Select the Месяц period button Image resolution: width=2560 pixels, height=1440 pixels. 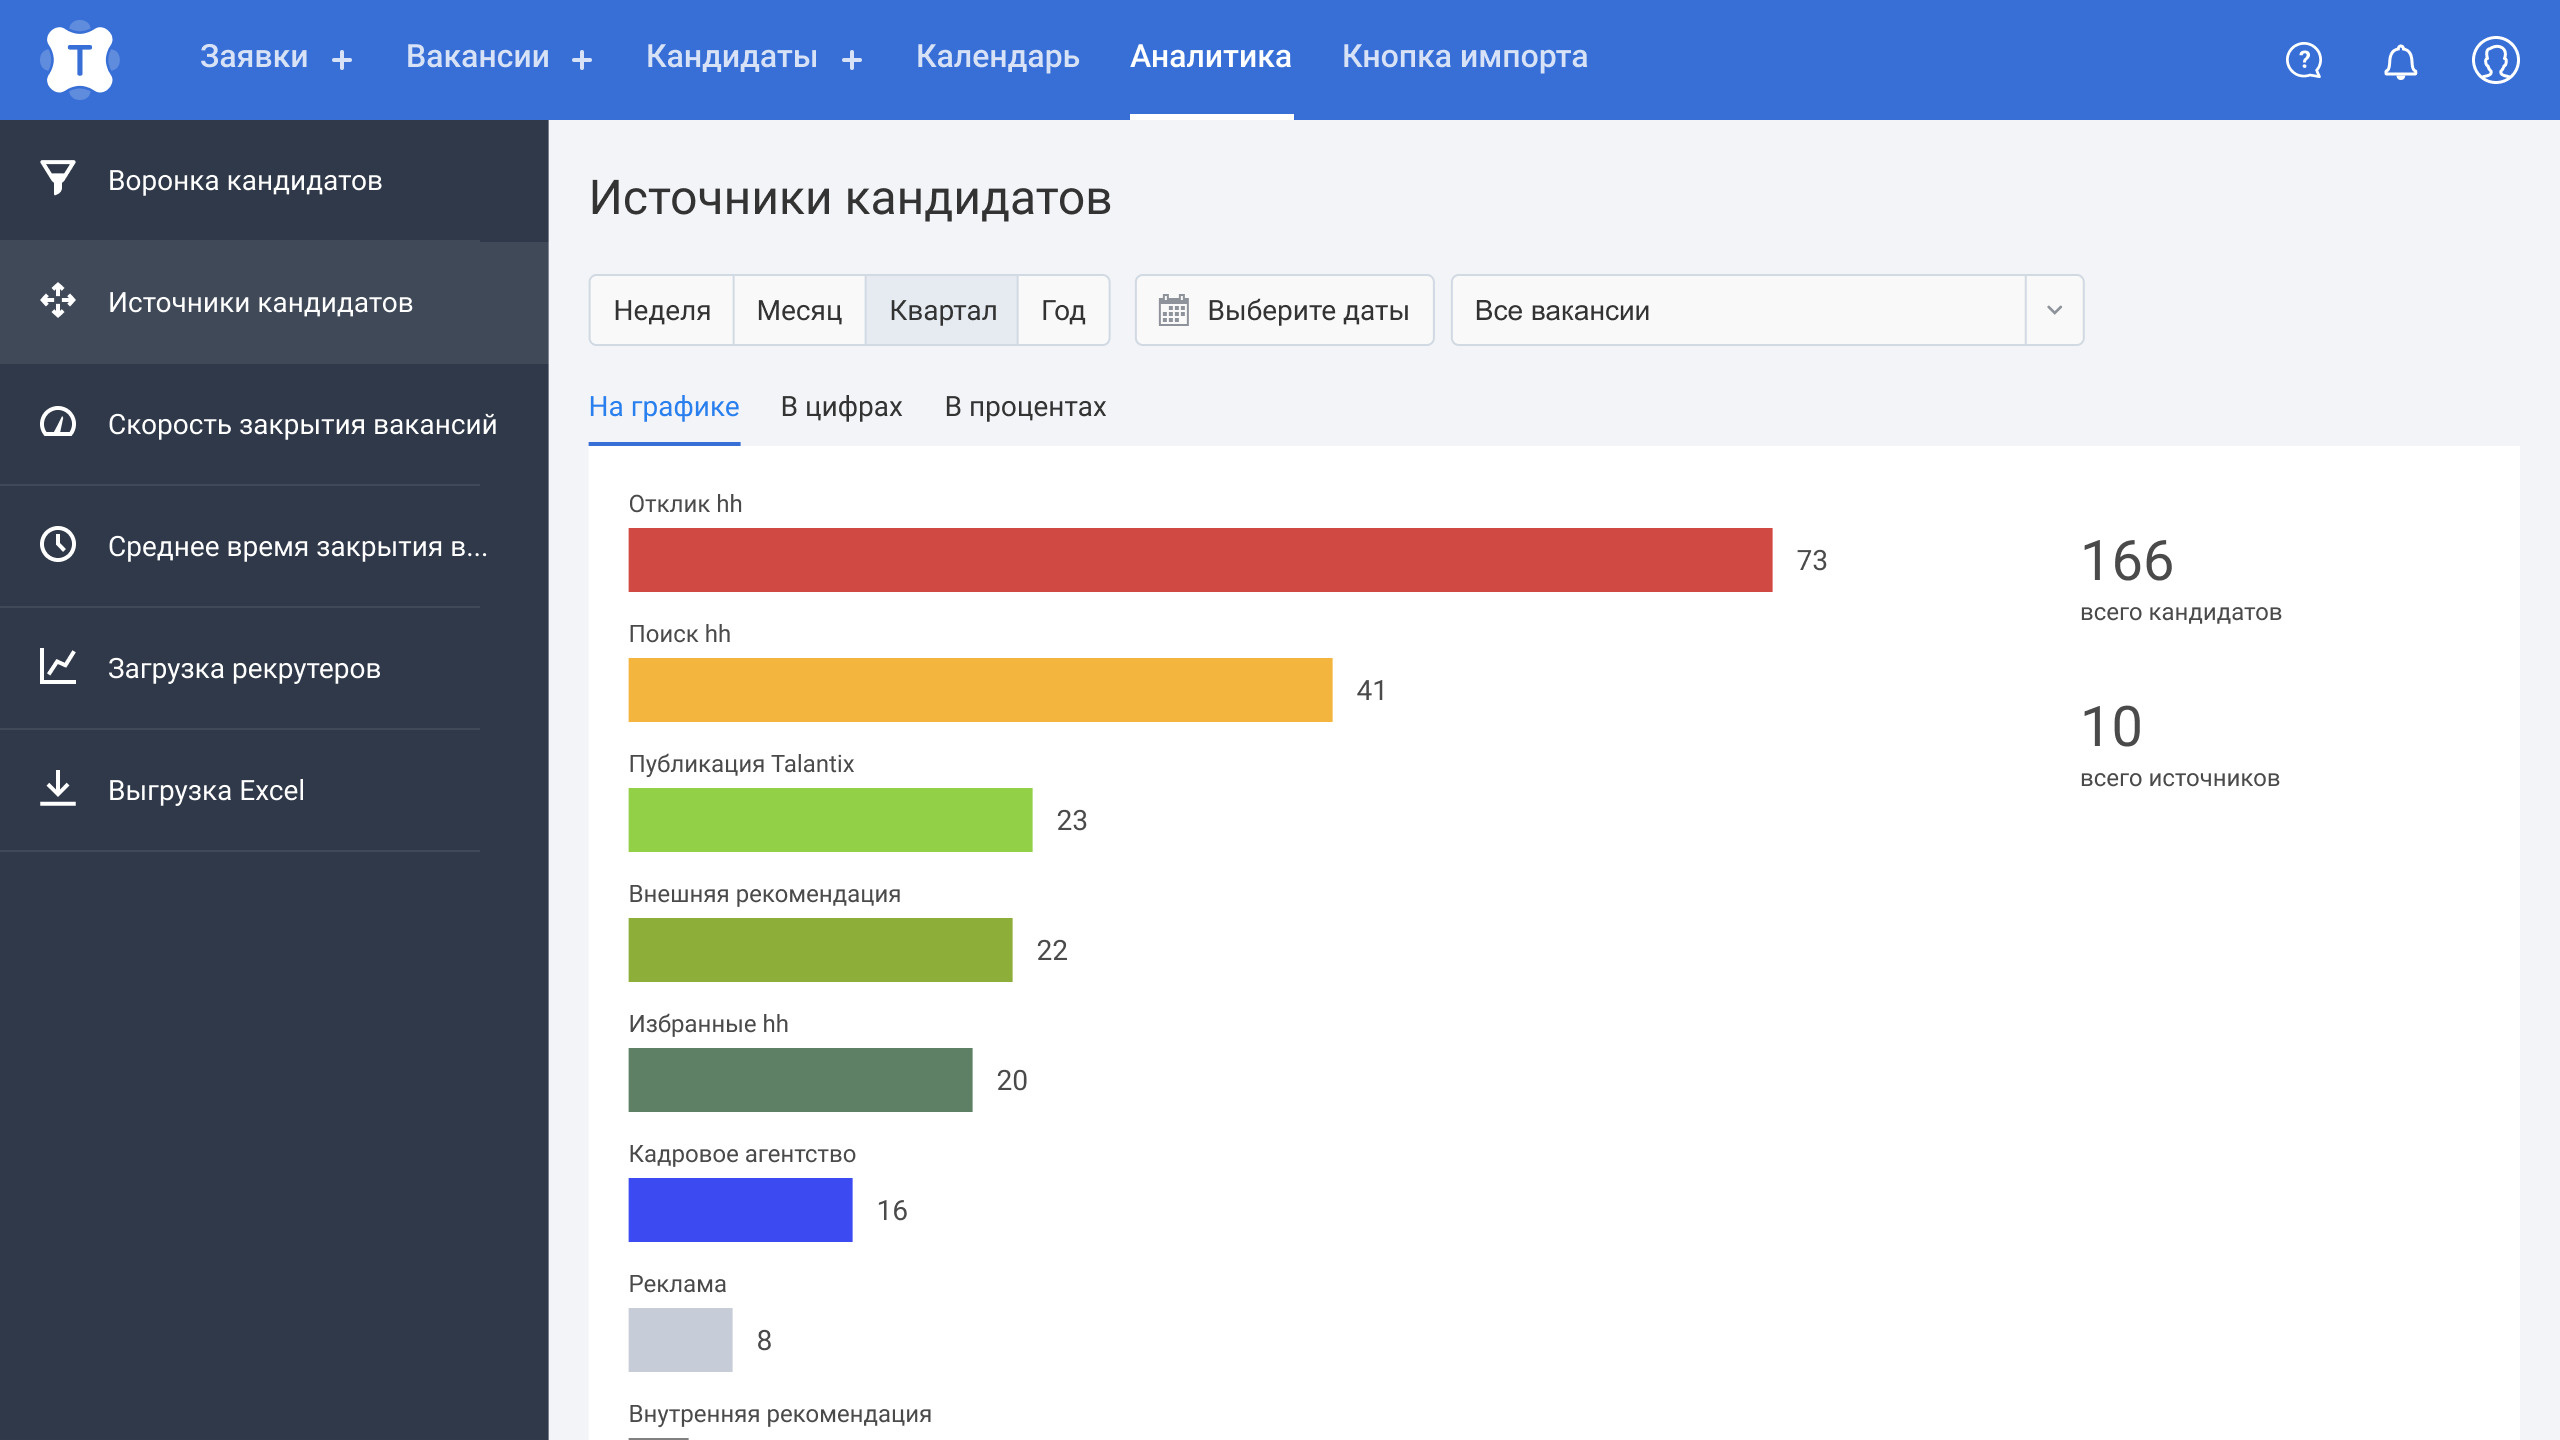click(799, 310)
